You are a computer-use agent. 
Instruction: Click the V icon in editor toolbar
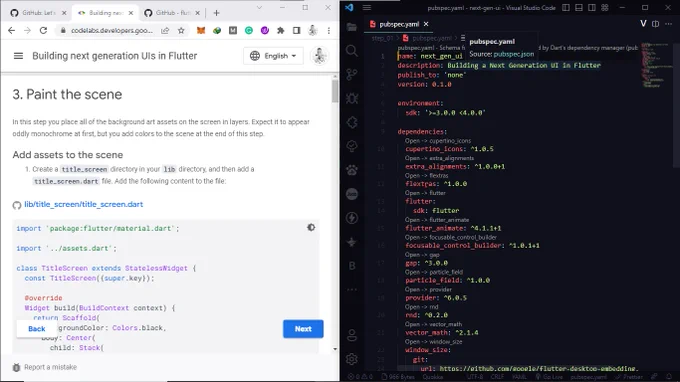[643, 23]
